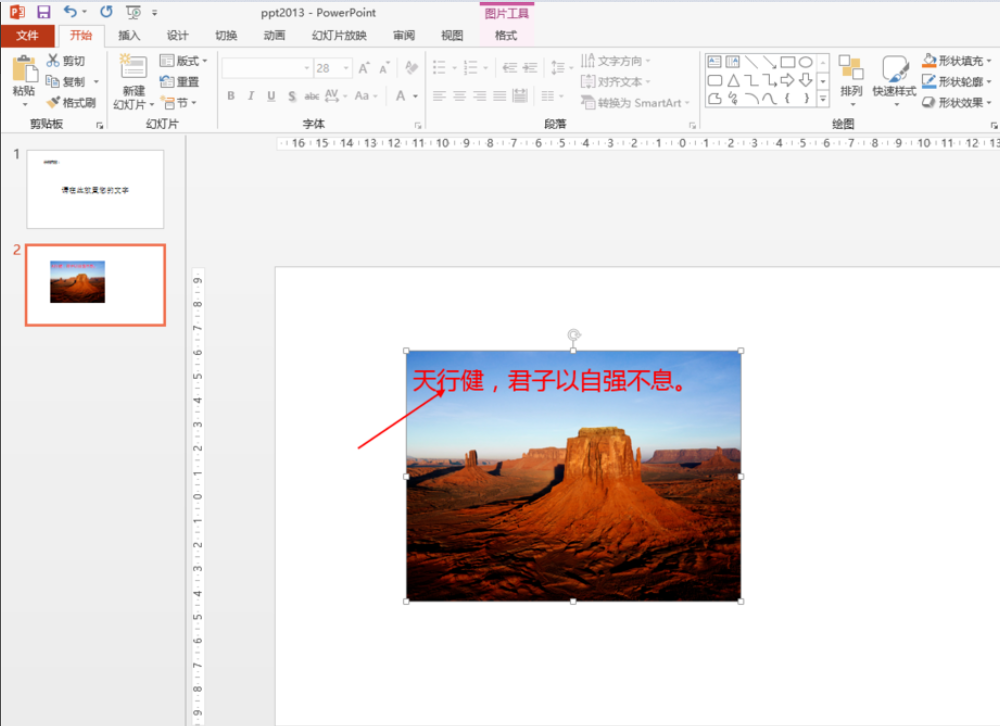Click Shape Effects (形状效果)

click(956, 102)
